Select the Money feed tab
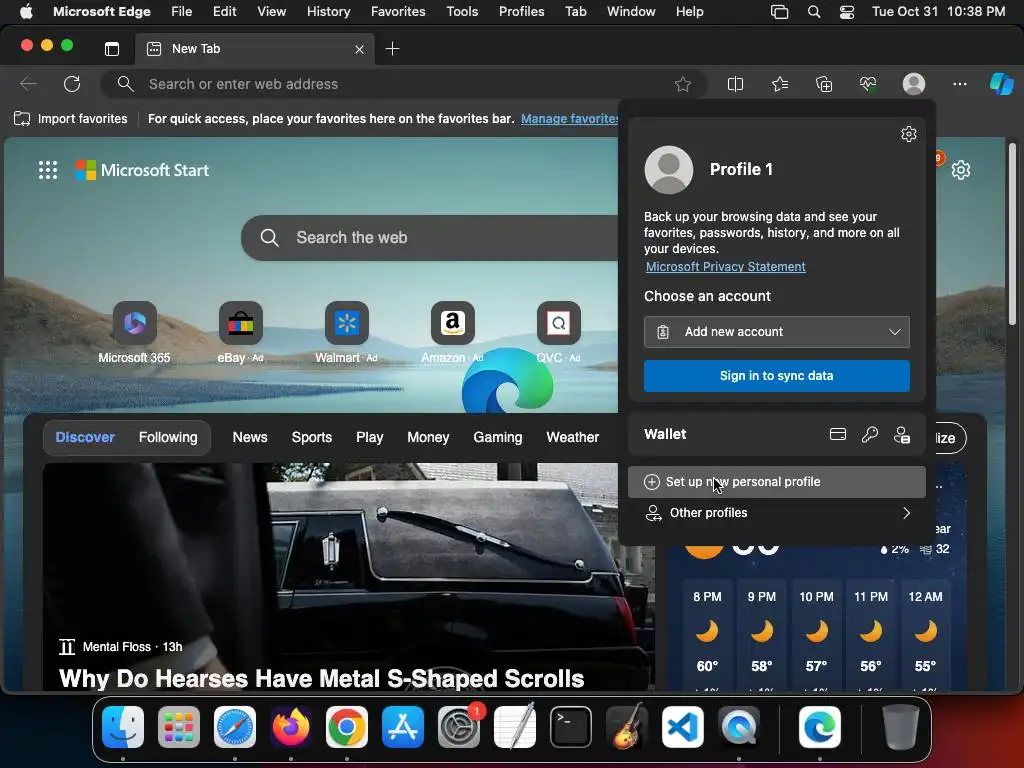 [428, 437]
